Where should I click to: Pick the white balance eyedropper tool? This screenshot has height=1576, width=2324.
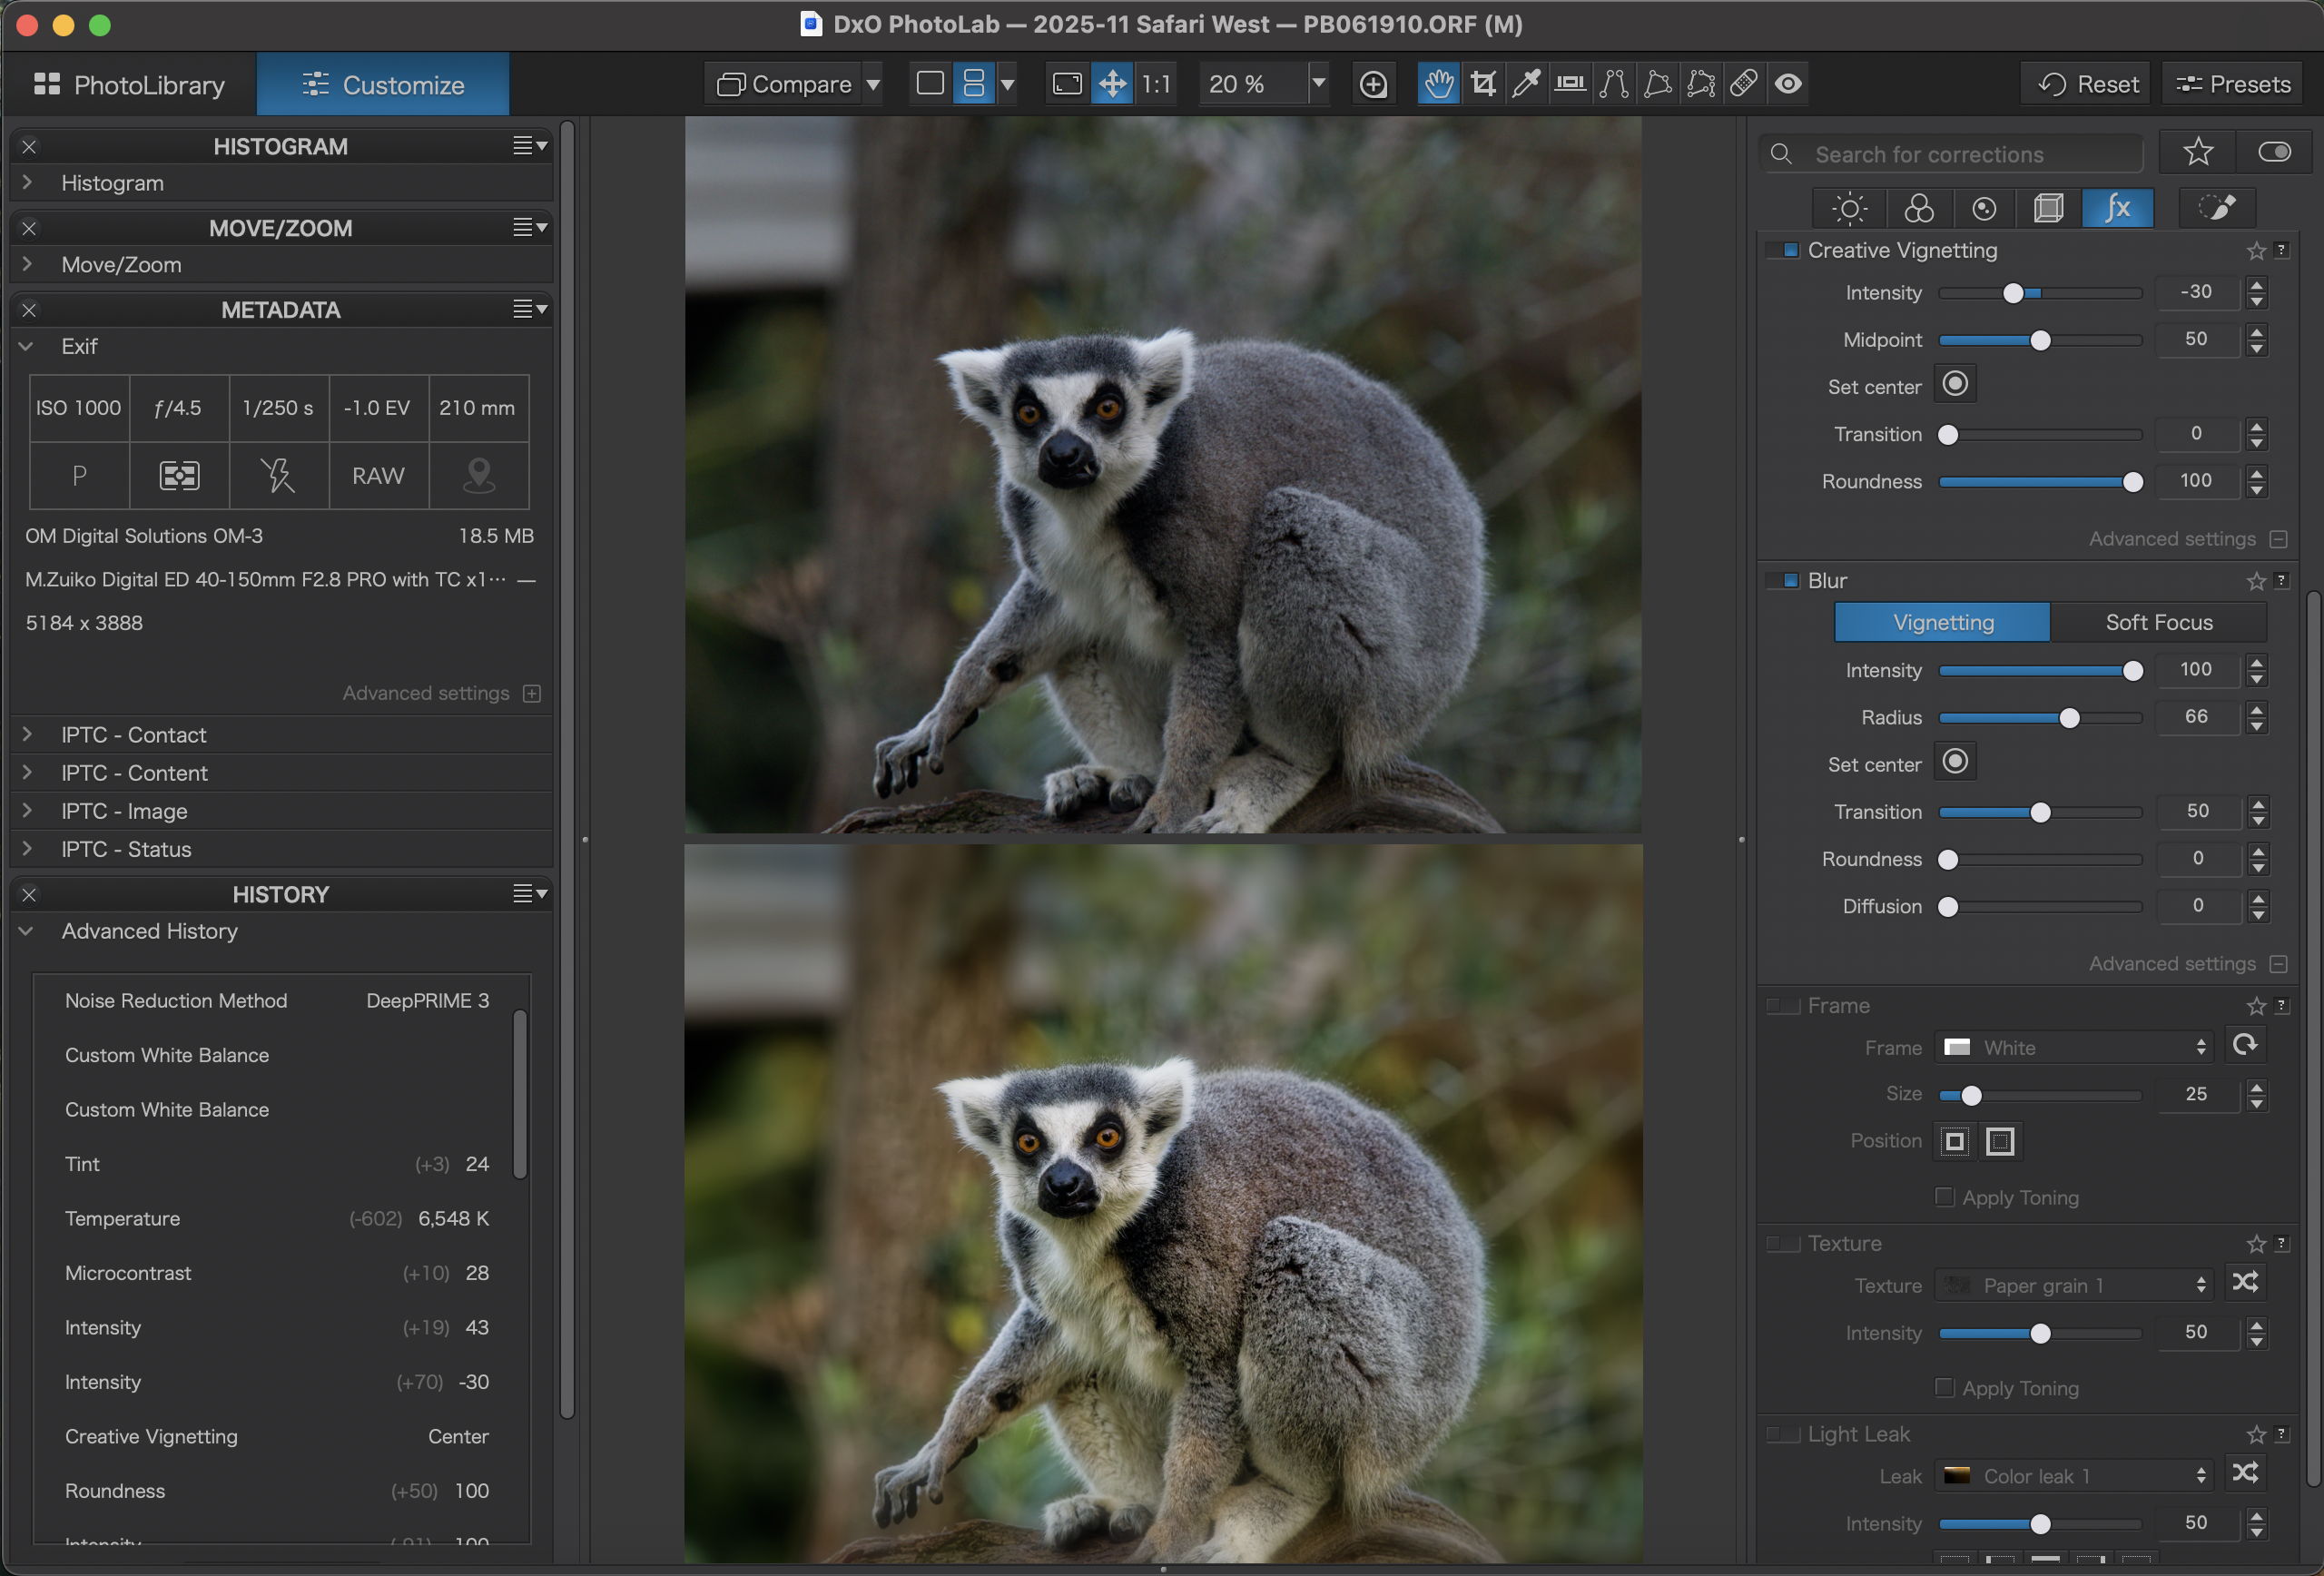1526,84
